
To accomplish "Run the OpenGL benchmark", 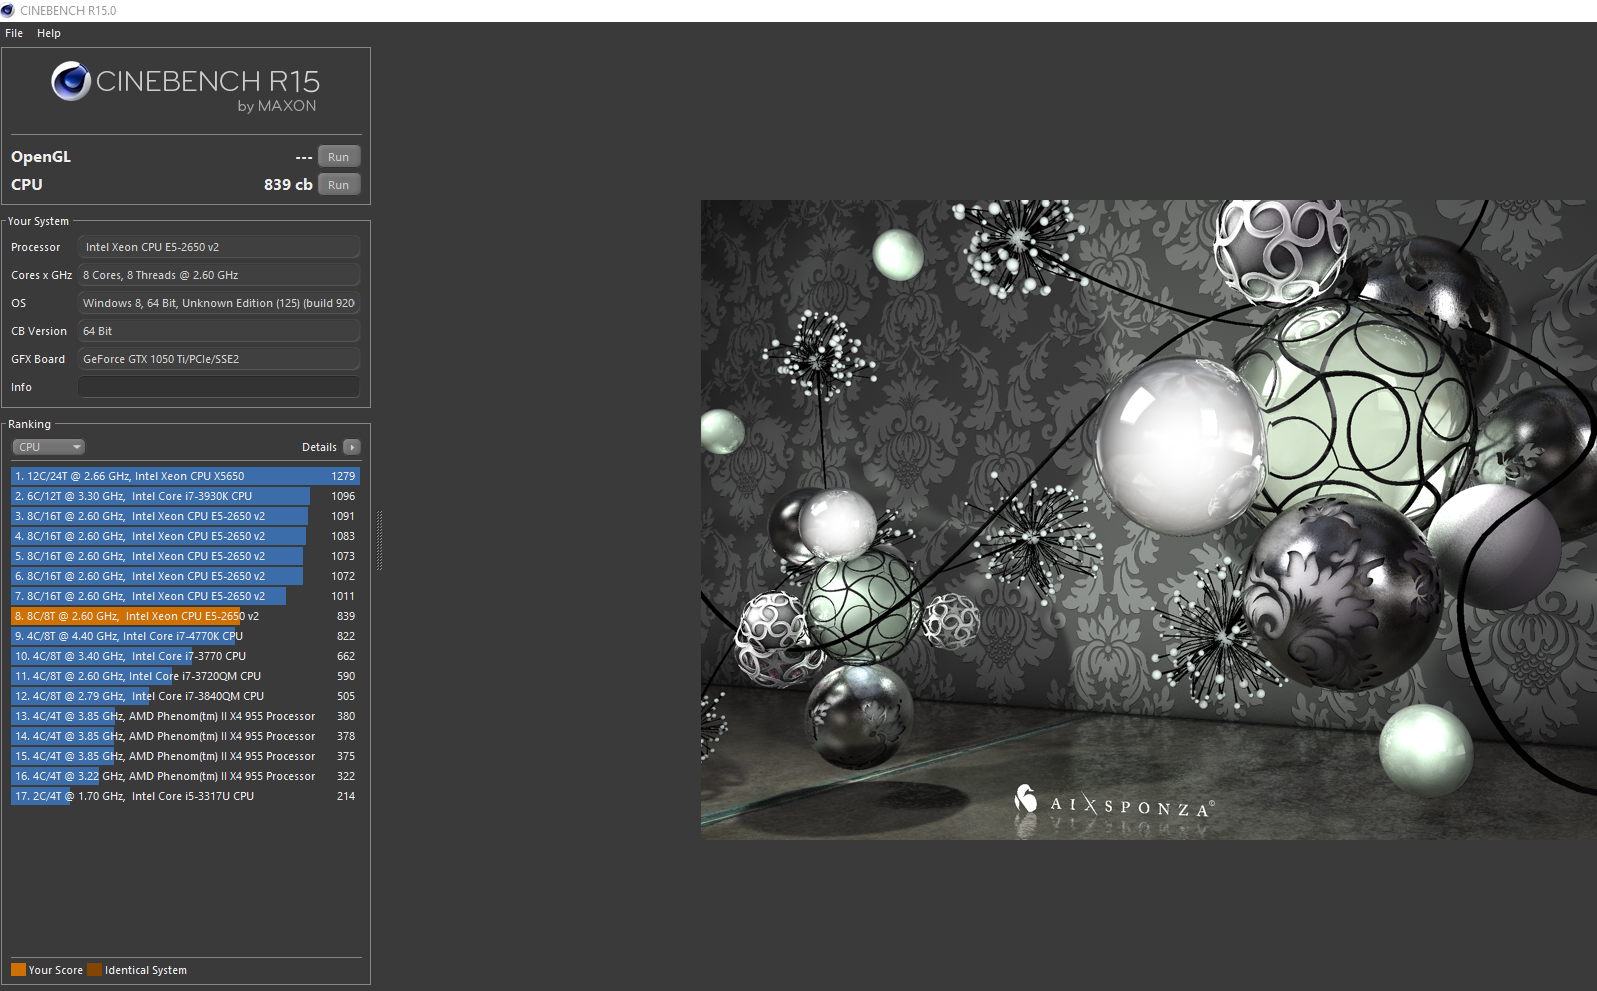I will click(339, 157).
